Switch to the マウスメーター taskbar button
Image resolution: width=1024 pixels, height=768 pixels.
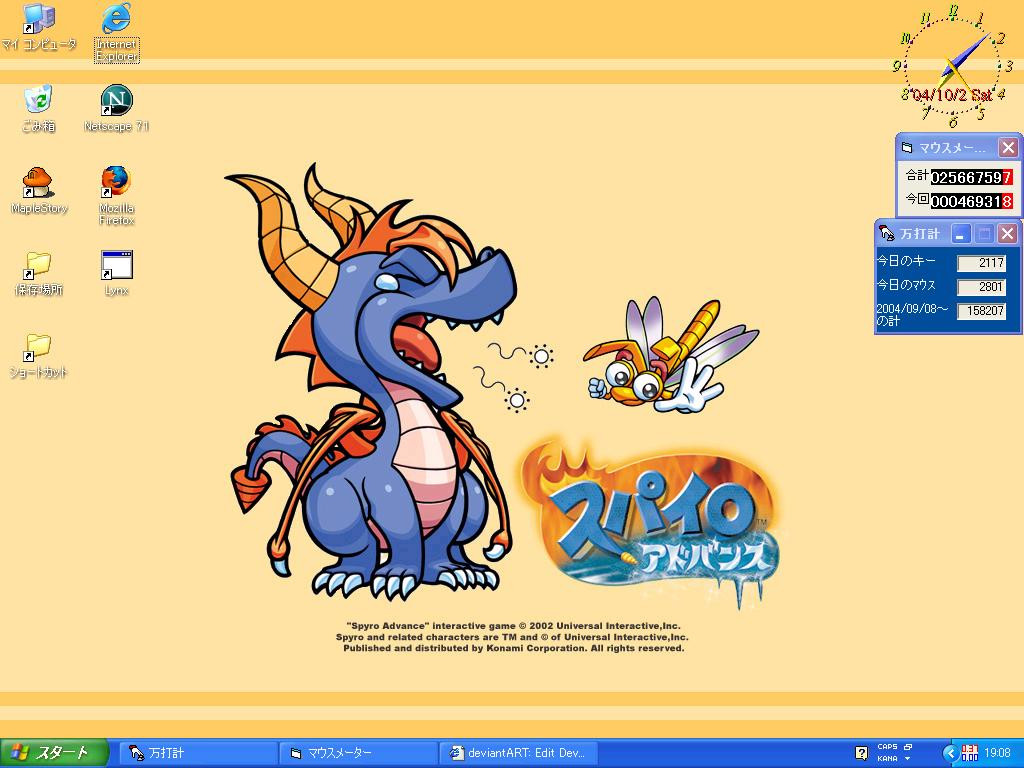pyautogui.click(x=359, y=753)
